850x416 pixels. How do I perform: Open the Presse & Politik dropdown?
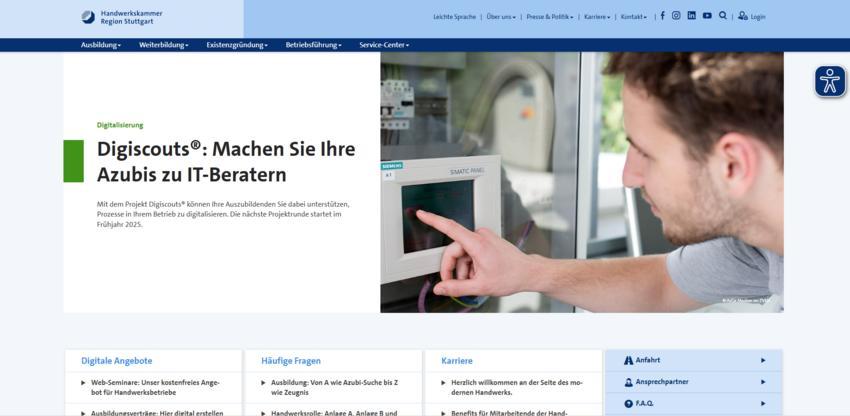550,17
